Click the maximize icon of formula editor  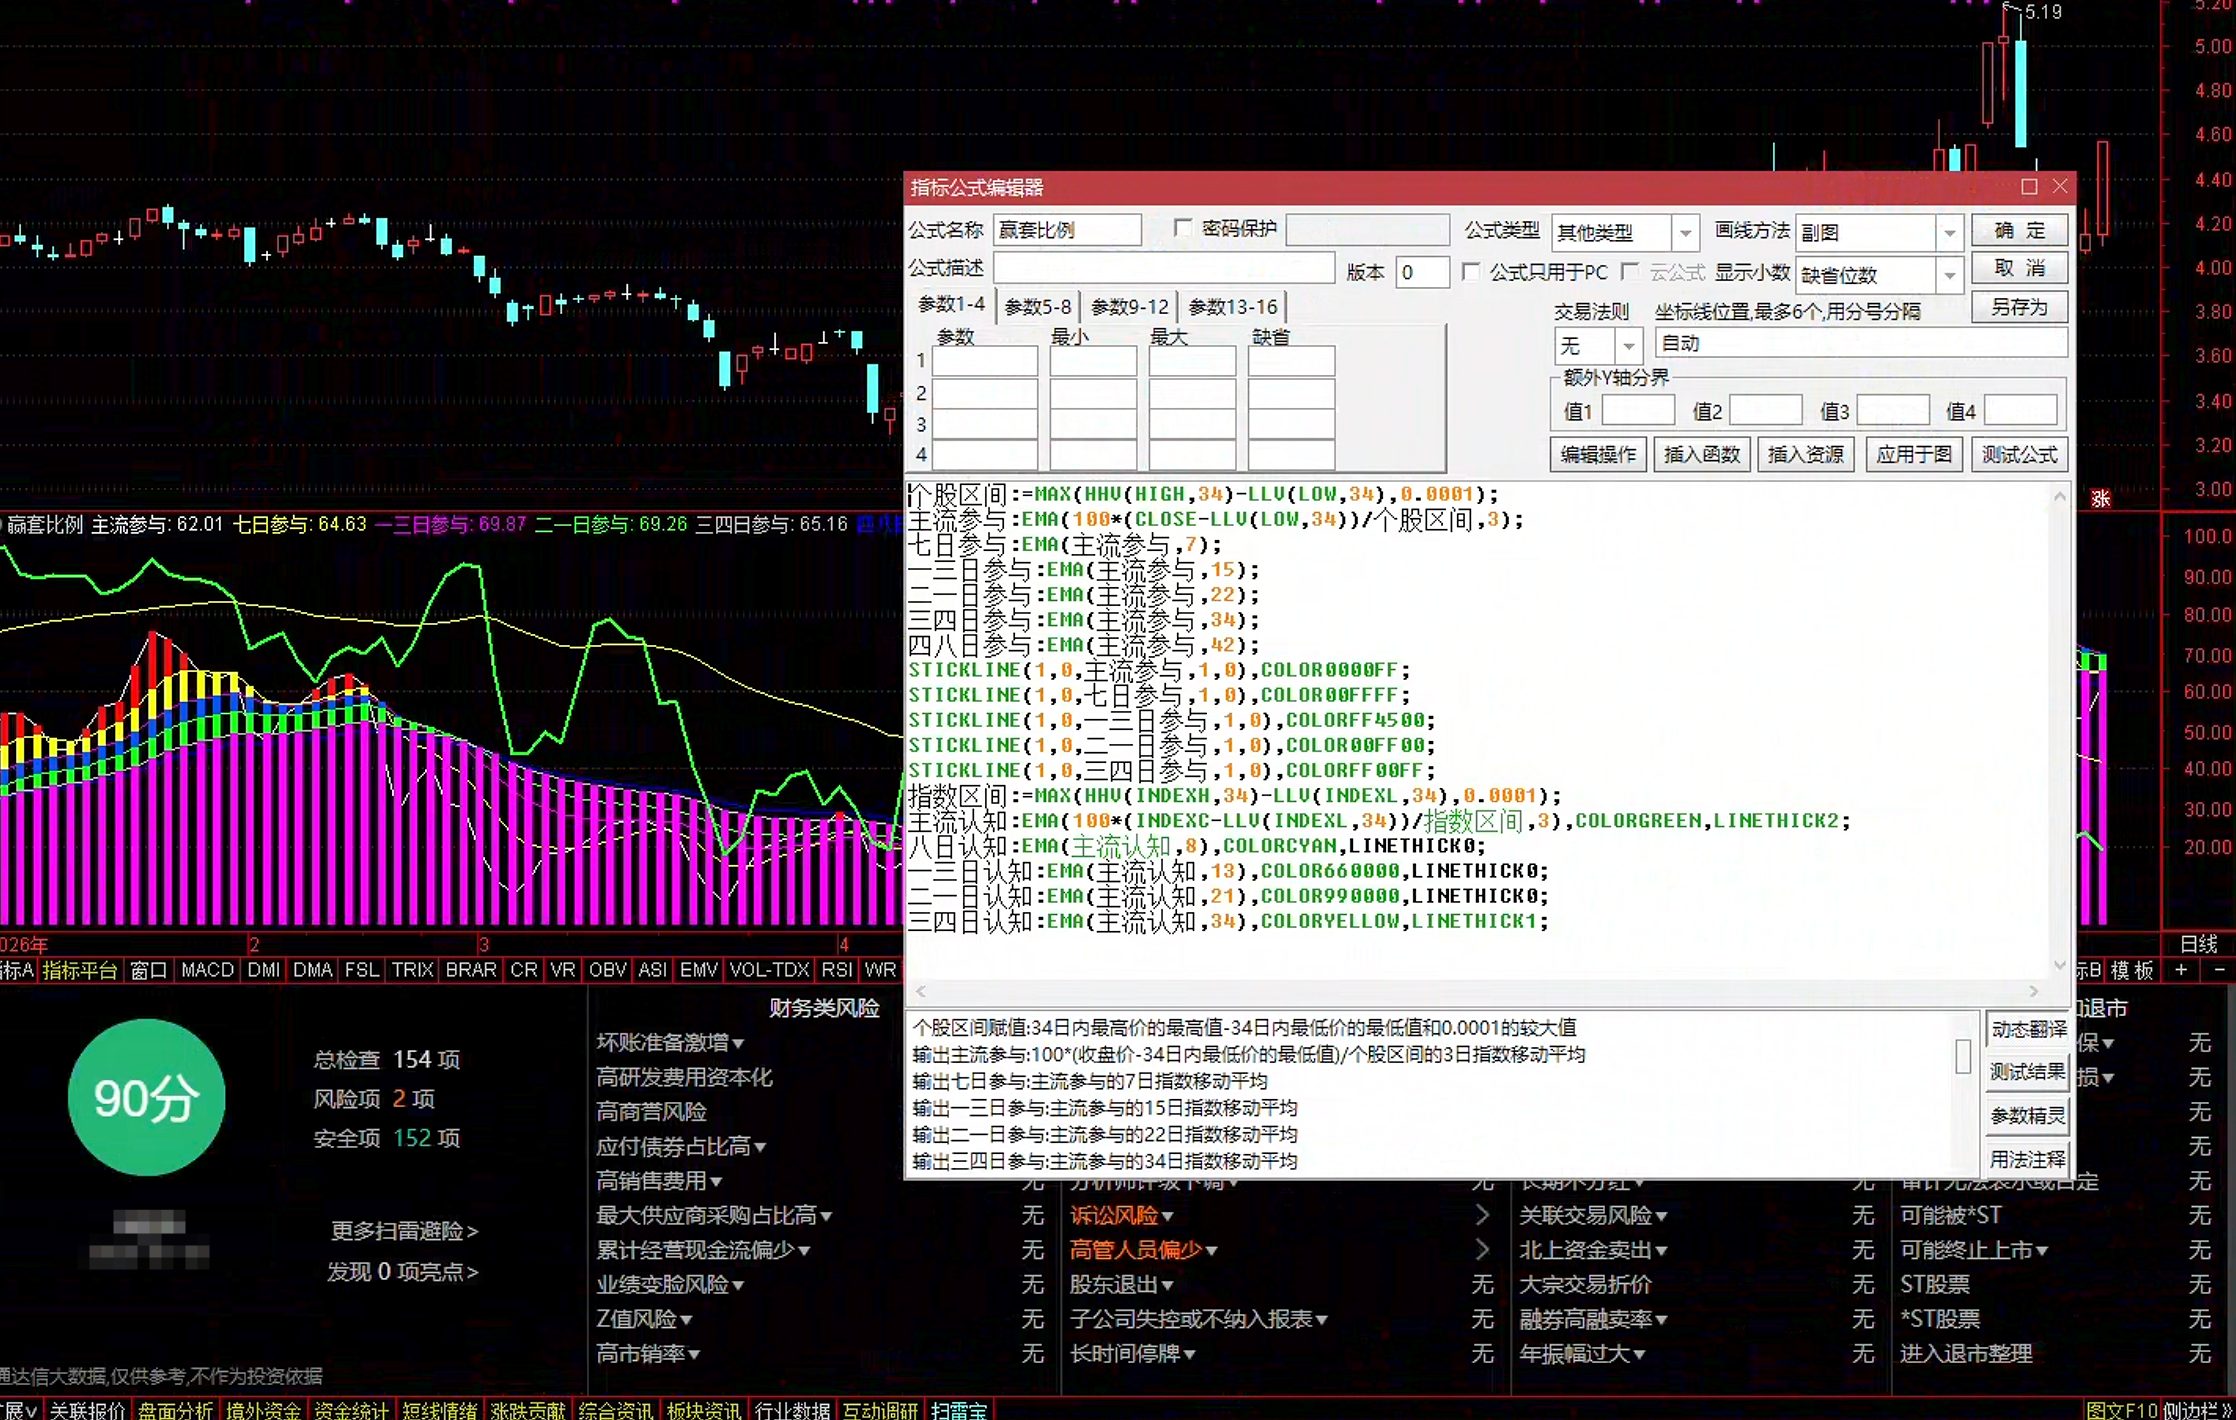tap(2029, 187)
